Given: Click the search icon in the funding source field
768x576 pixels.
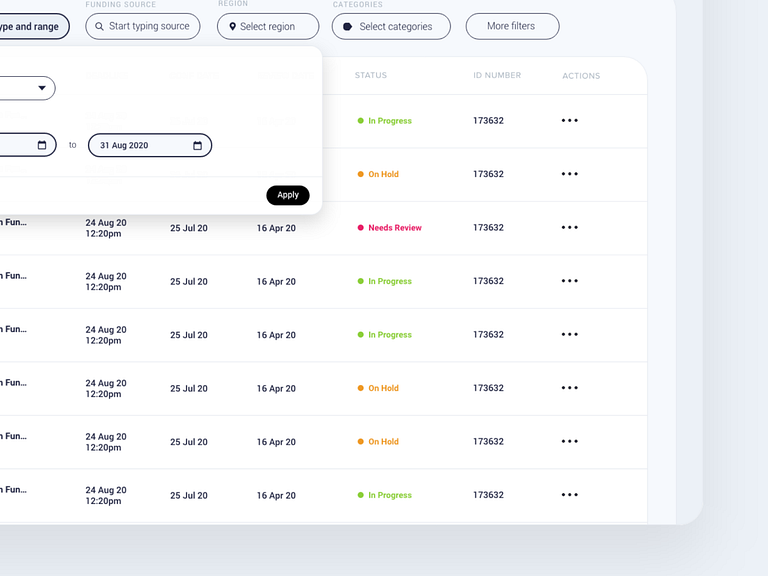Looking at the screenshot, I should tap(99, 26).
